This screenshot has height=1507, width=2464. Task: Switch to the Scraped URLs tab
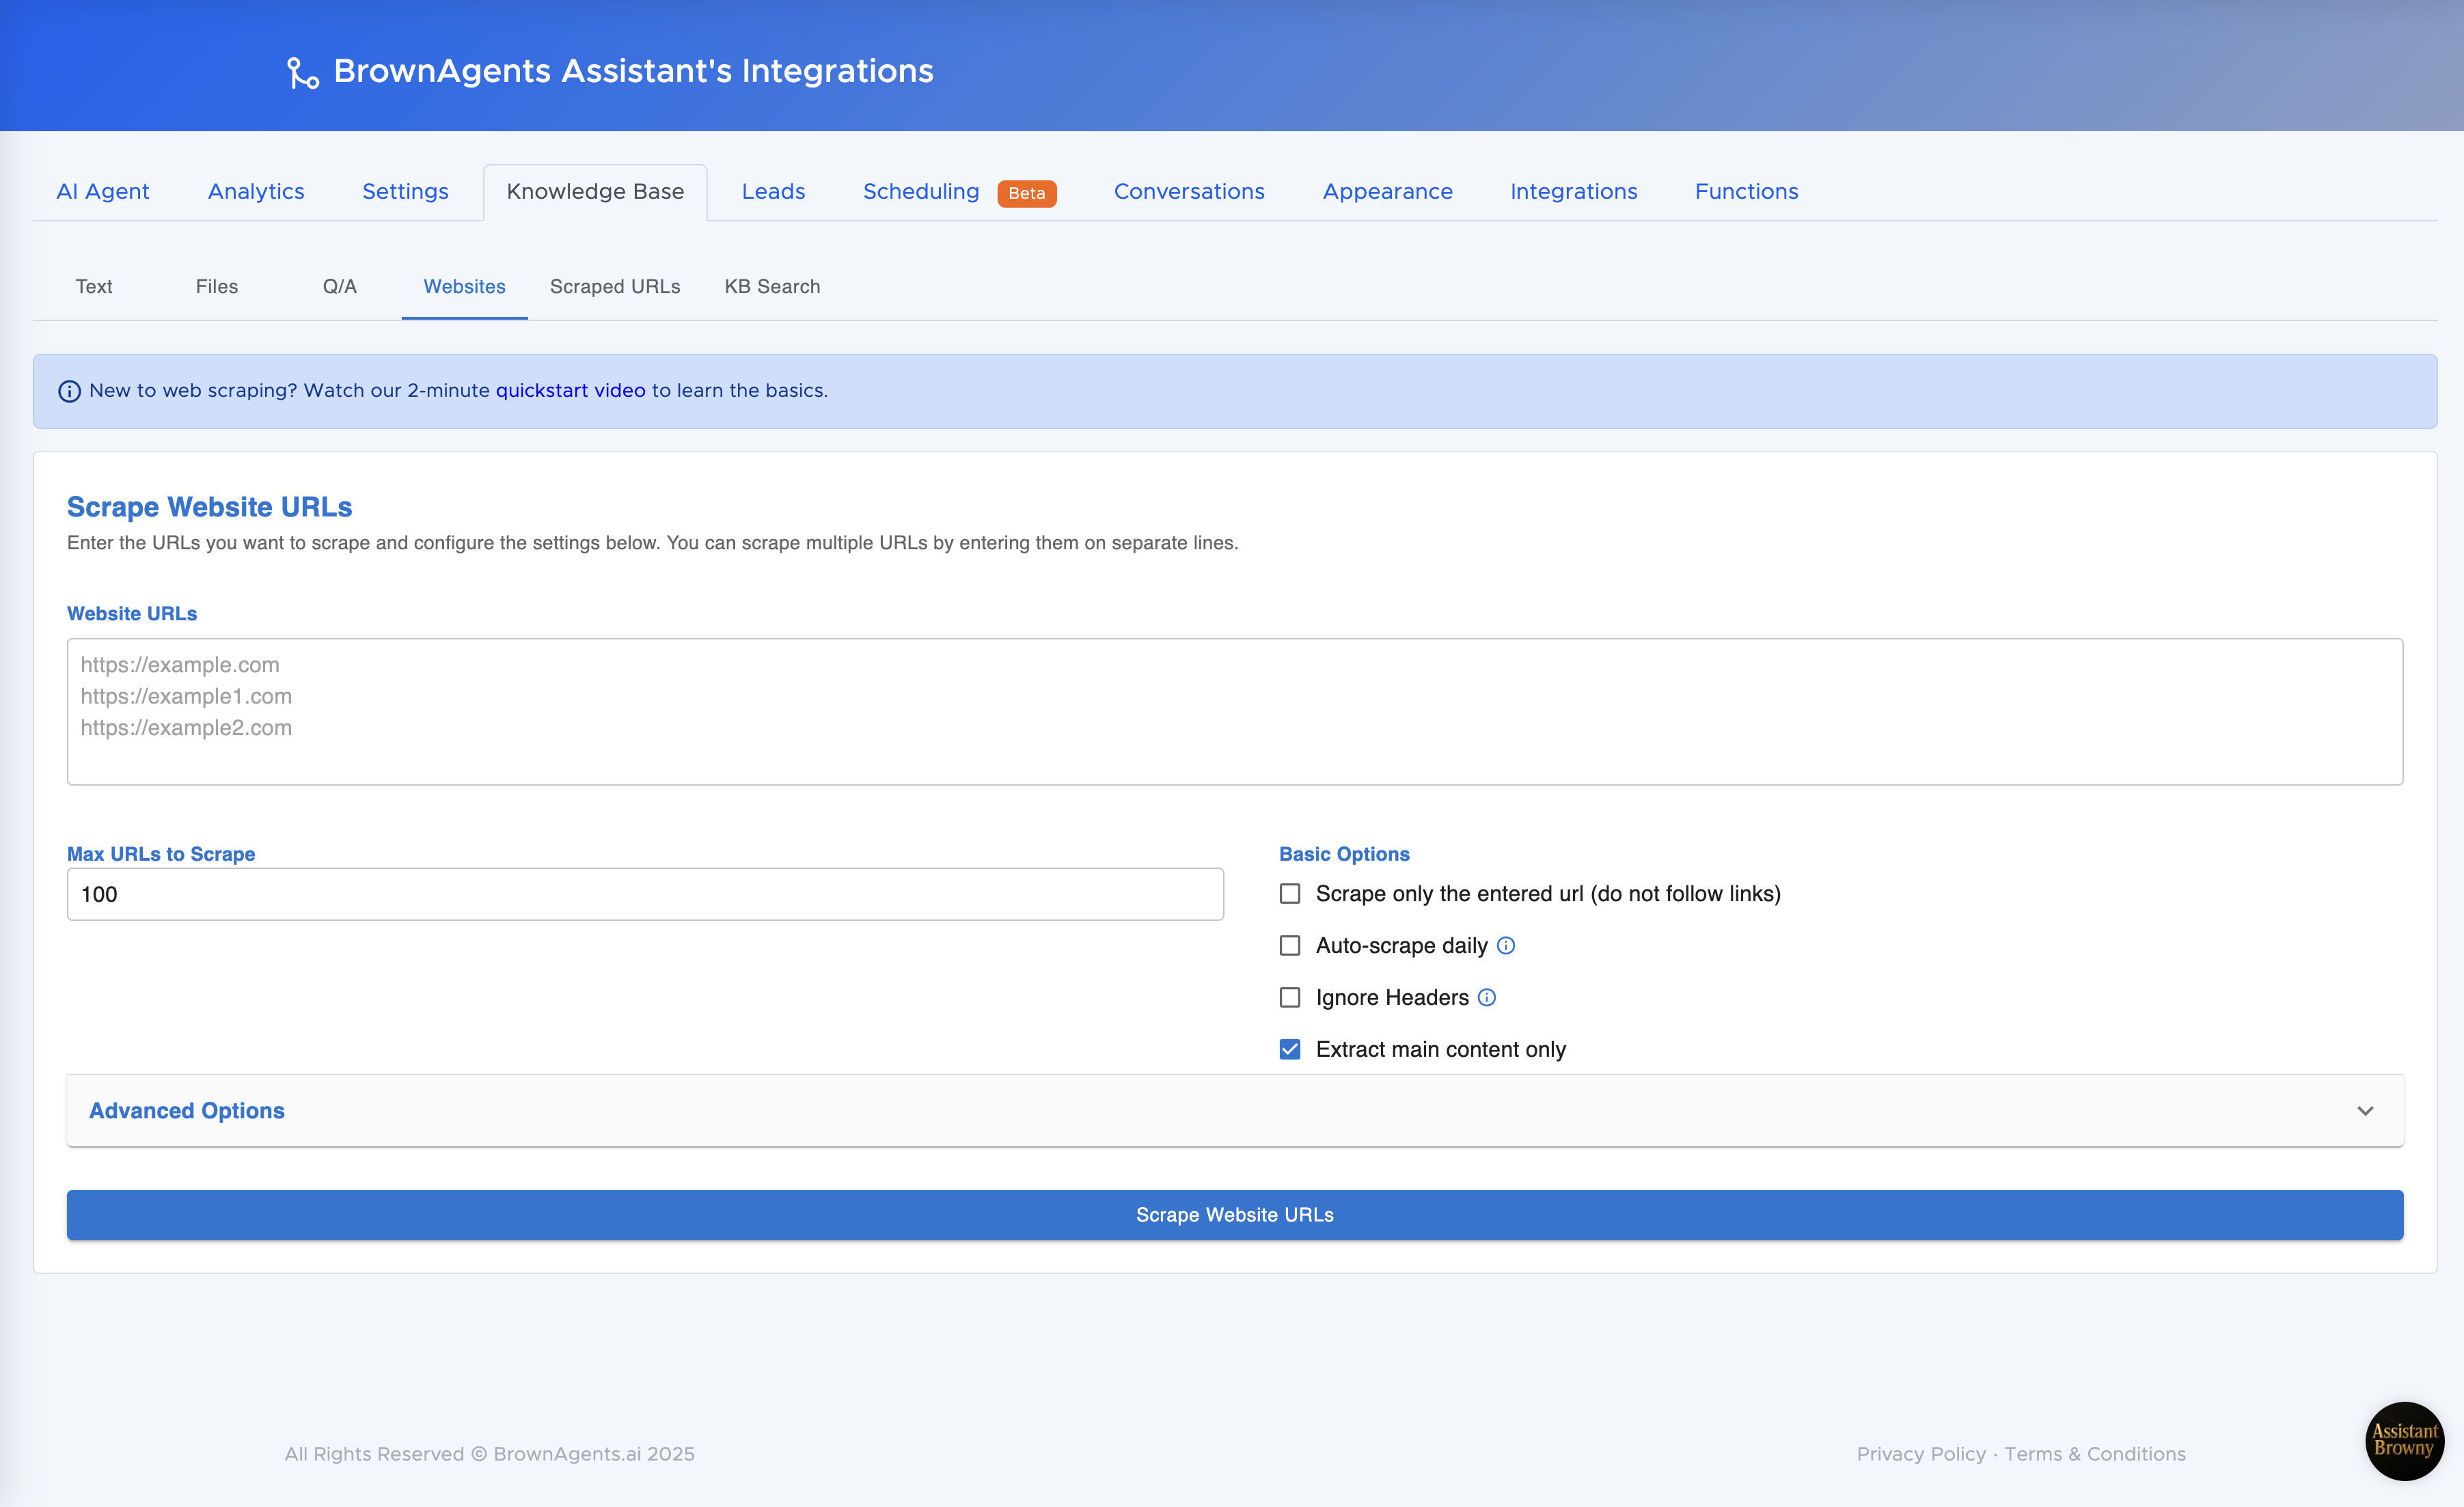pos(614,287)
